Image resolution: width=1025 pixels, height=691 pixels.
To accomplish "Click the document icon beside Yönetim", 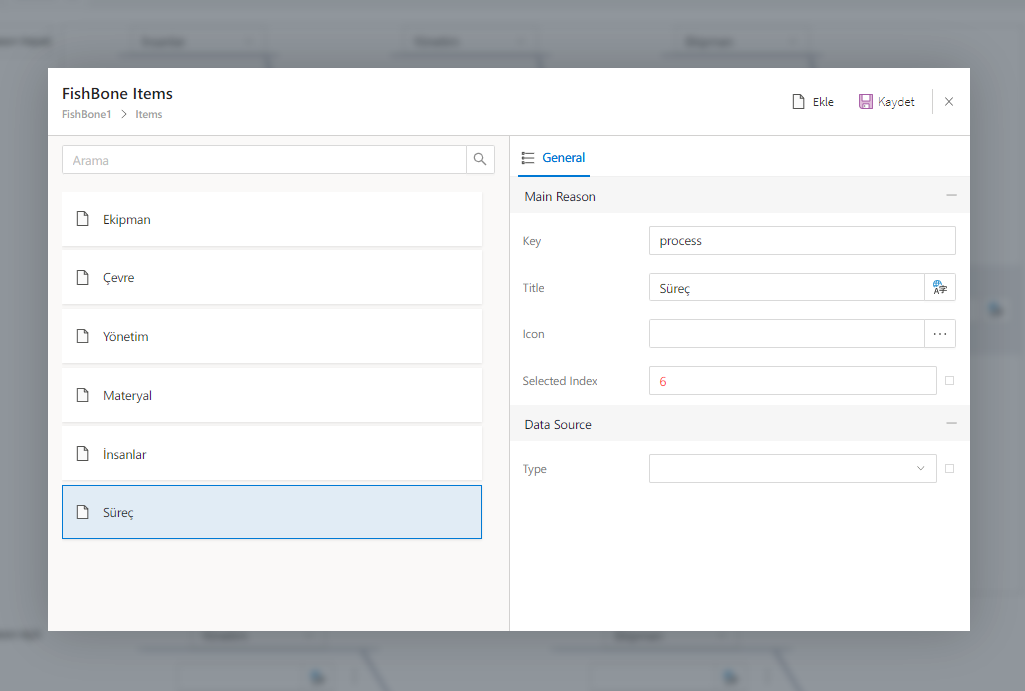I will pyautogui.click(x=84, y=337).
